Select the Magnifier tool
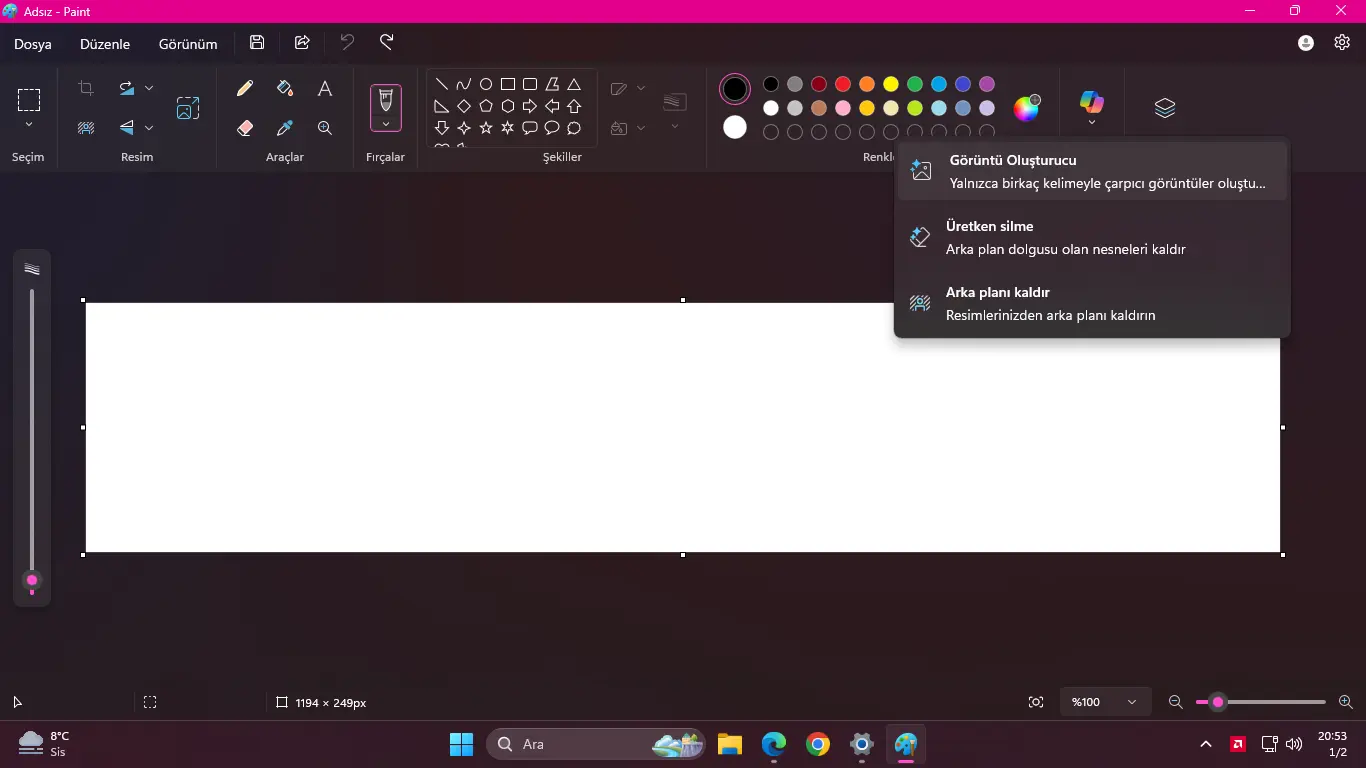 [325, 128]
